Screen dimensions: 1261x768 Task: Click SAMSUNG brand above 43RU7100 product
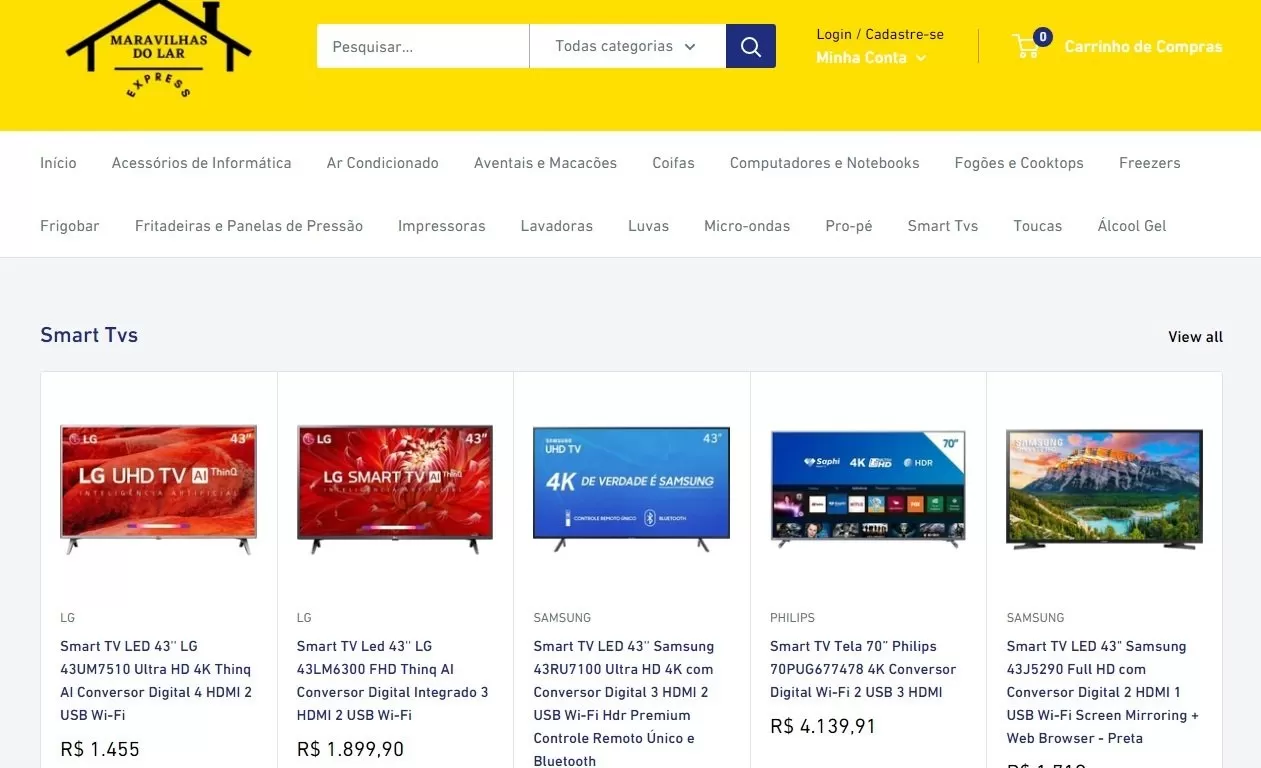pyautogui.click(x=562, y=618)
